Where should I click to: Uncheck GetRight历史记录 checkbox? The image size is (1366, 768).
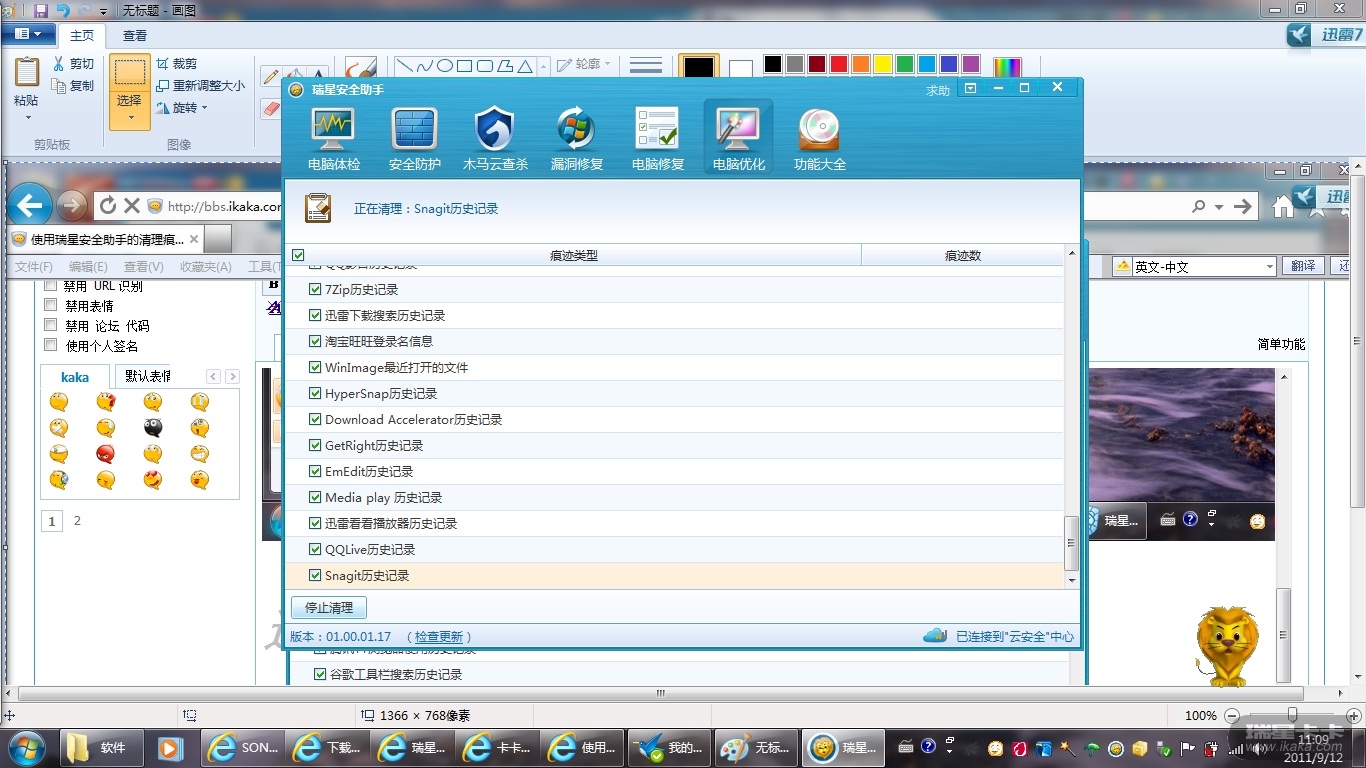pyautogui.click(x=316, y=446)
